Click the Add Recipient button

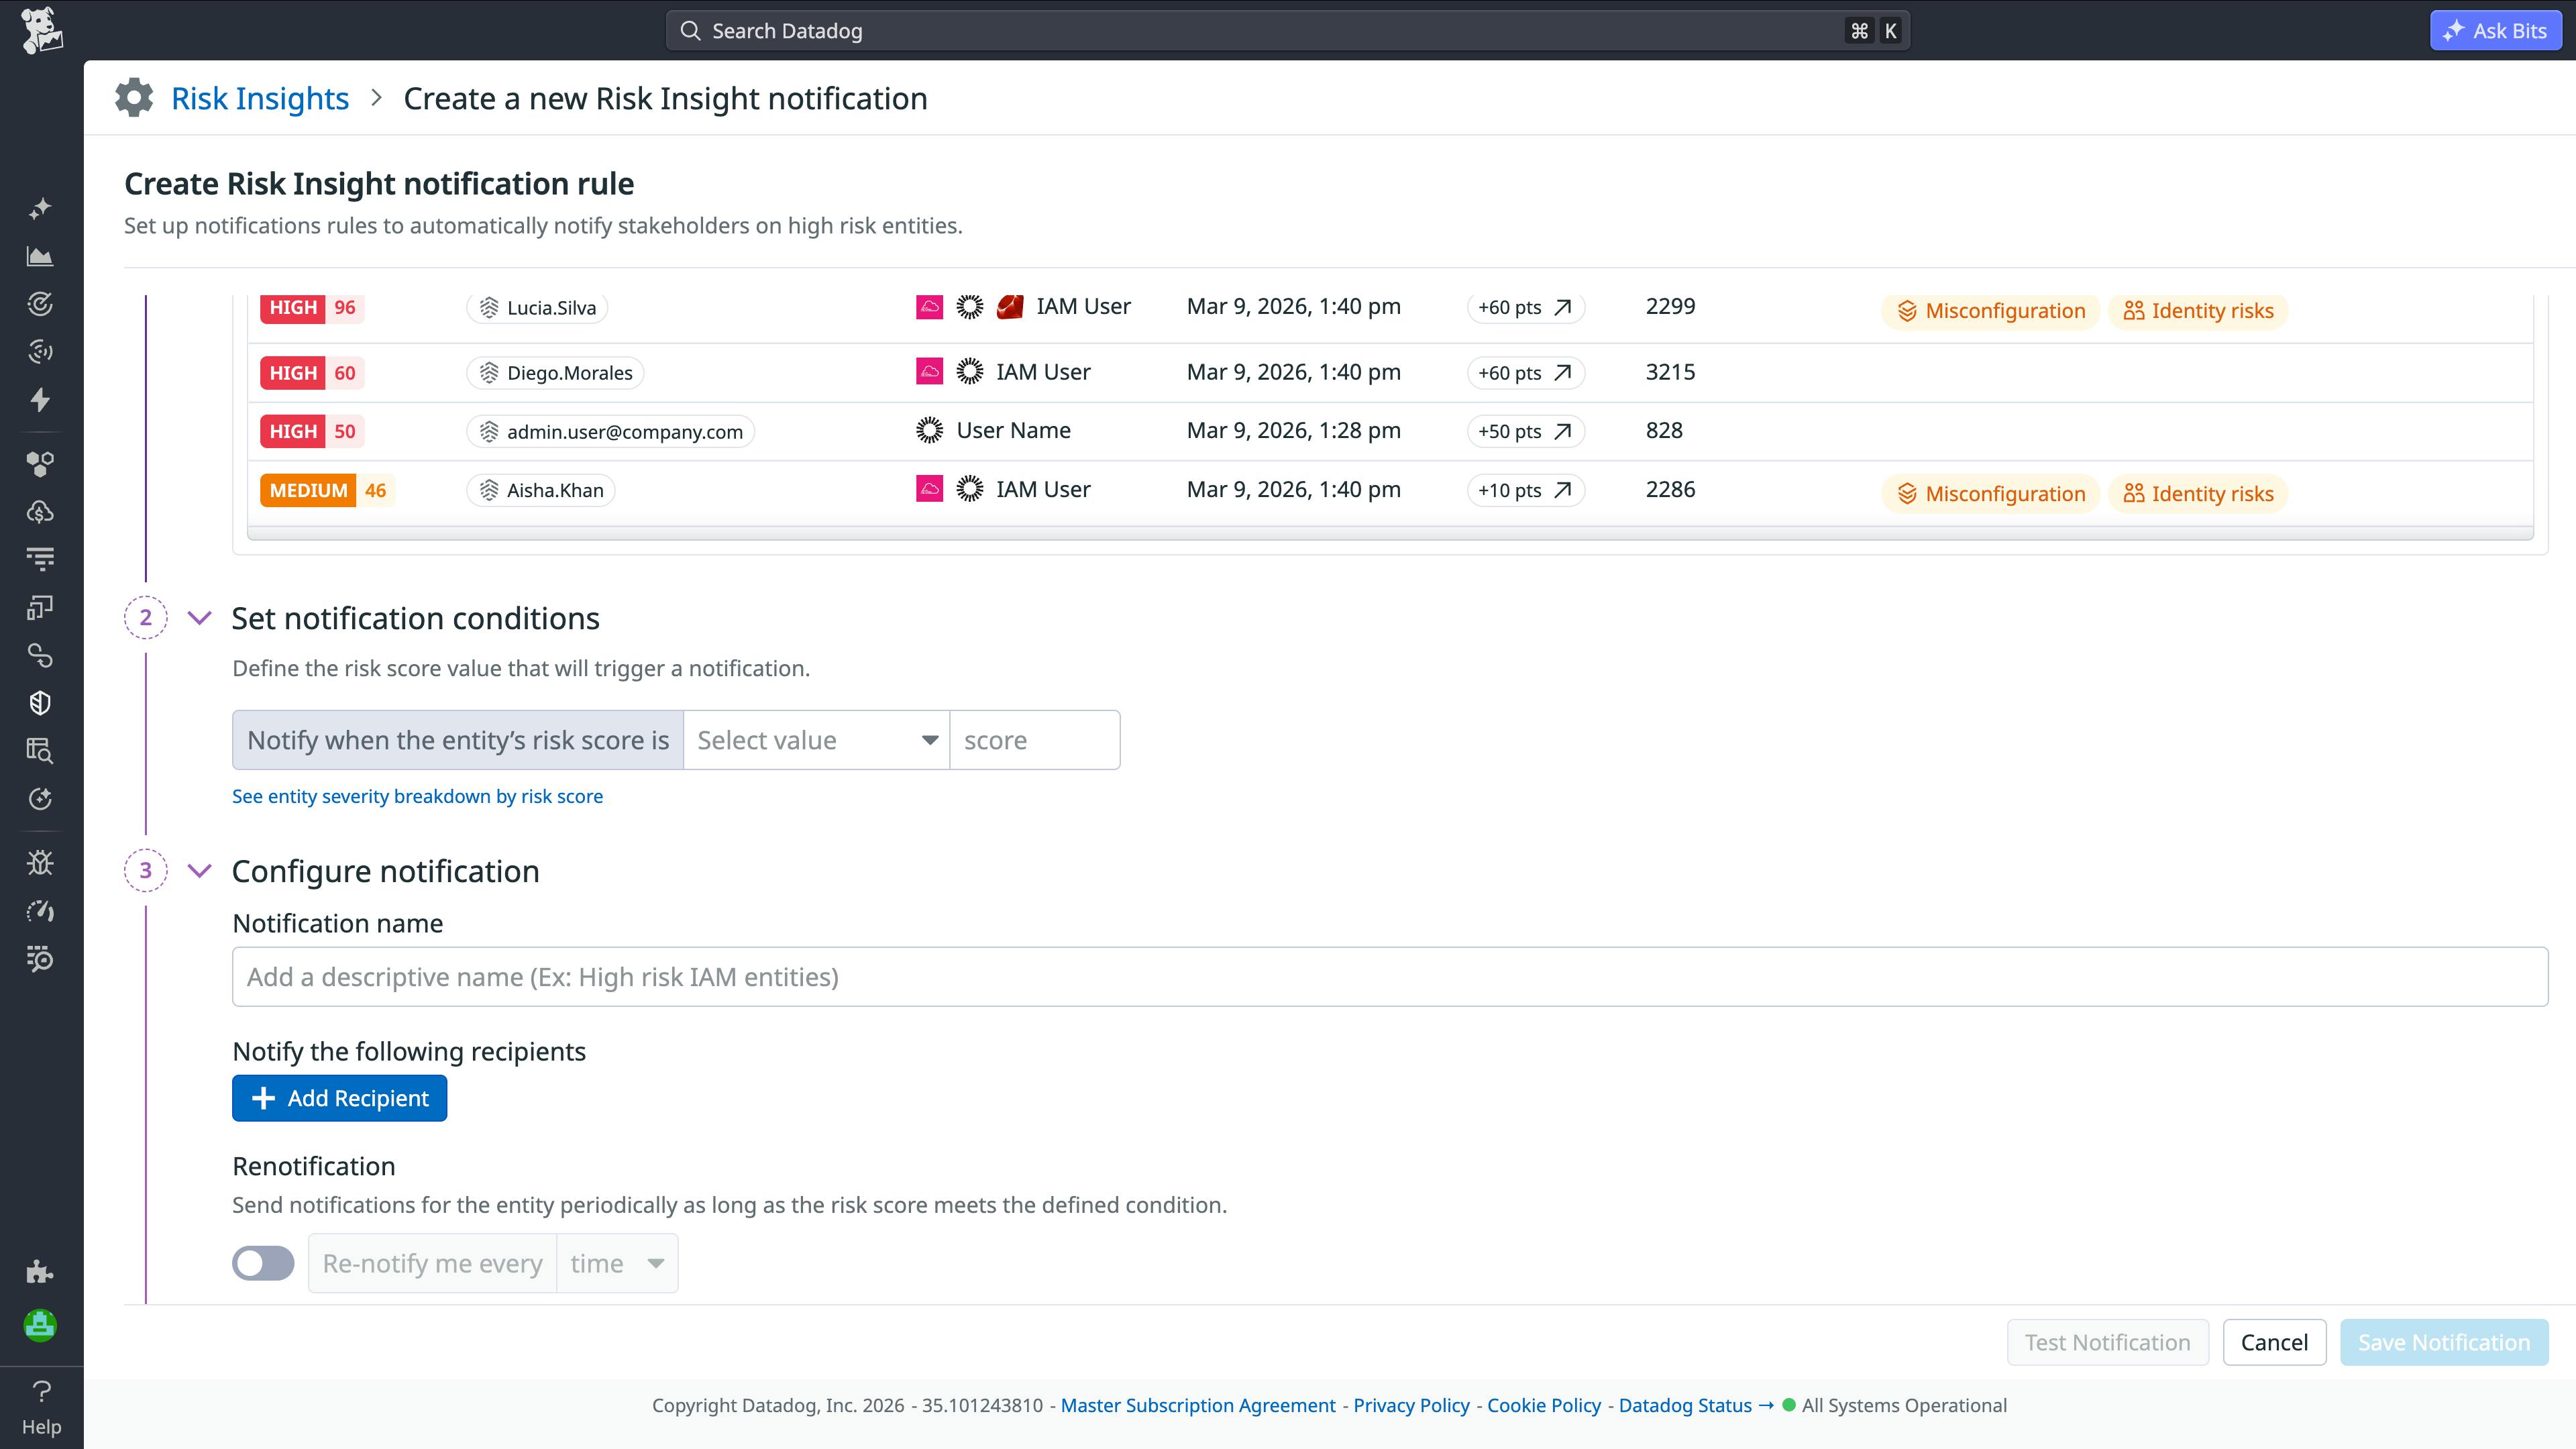339,1098
